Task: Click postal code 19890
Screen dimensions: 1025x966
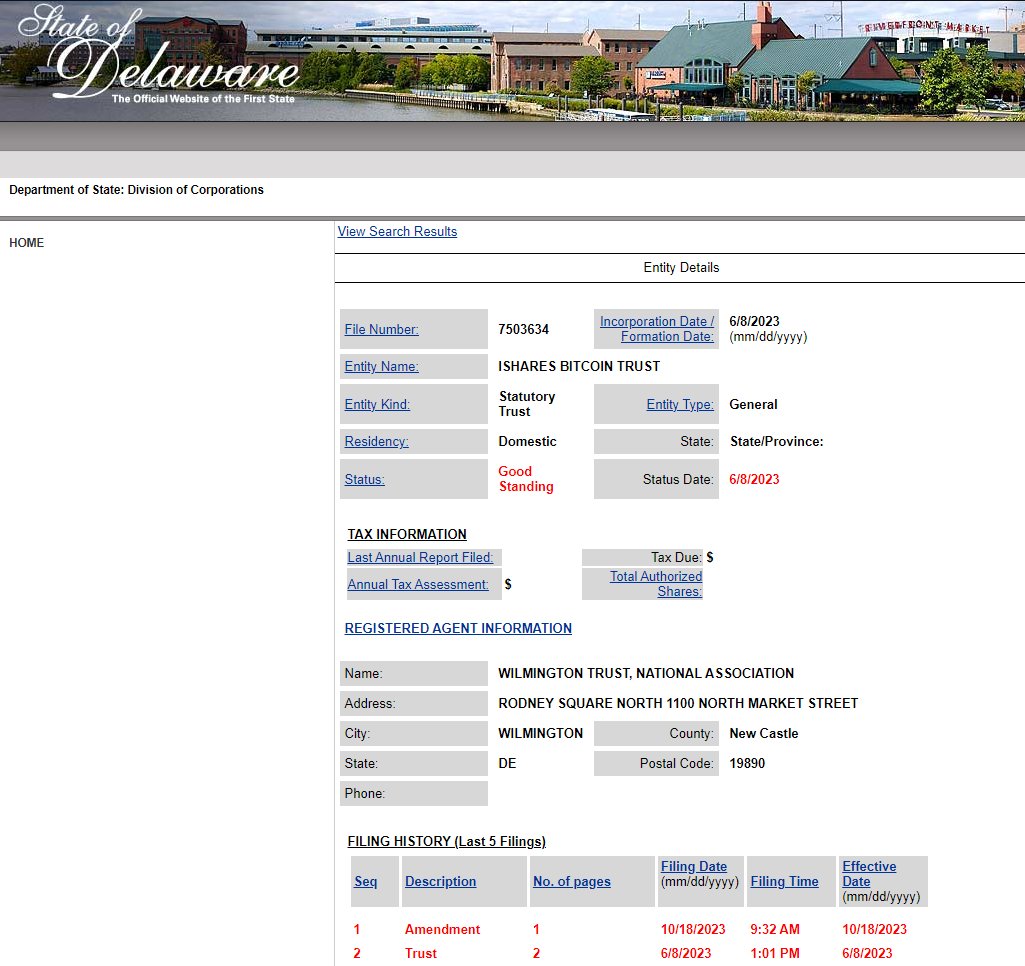Action: [x=747, y=763]
